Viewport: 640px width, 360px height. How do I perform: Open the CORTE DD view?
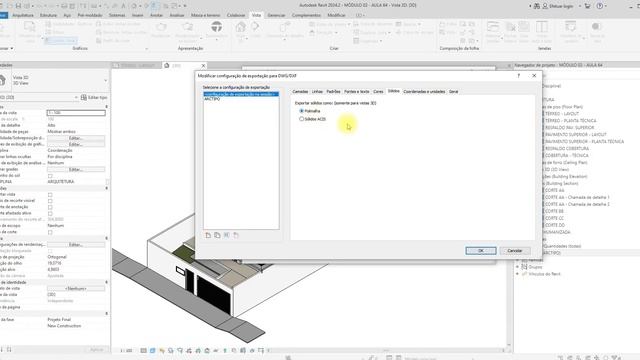[554, 225]
